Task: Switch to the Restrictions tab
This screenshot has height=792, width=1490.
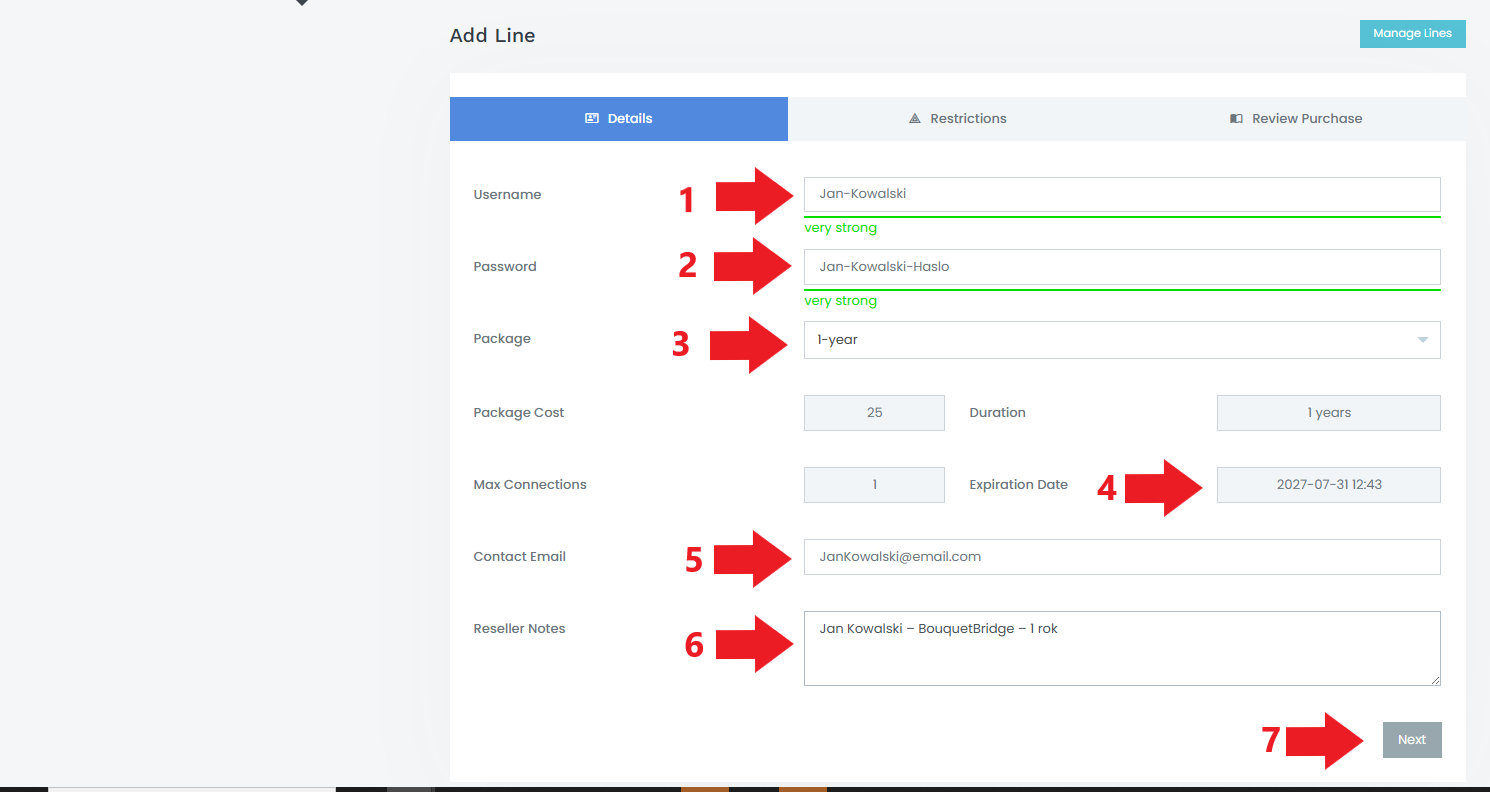Action: click(957, 118)
